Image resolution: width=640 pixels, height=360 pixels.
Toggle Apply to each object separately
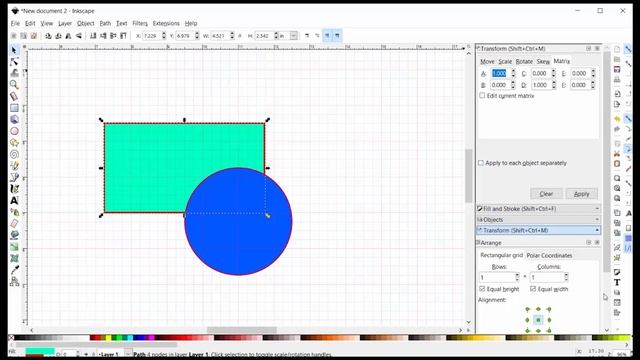[x=481, y=163]
